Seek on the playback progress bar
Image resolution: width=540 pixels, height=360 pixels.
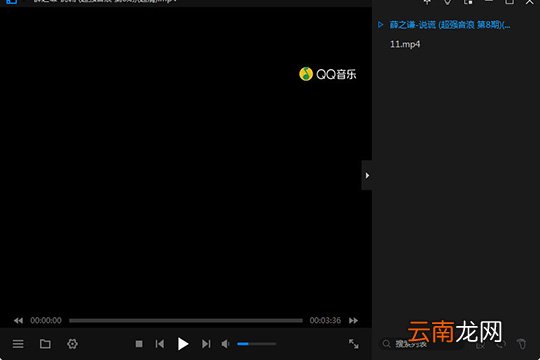tap(186, 321)
